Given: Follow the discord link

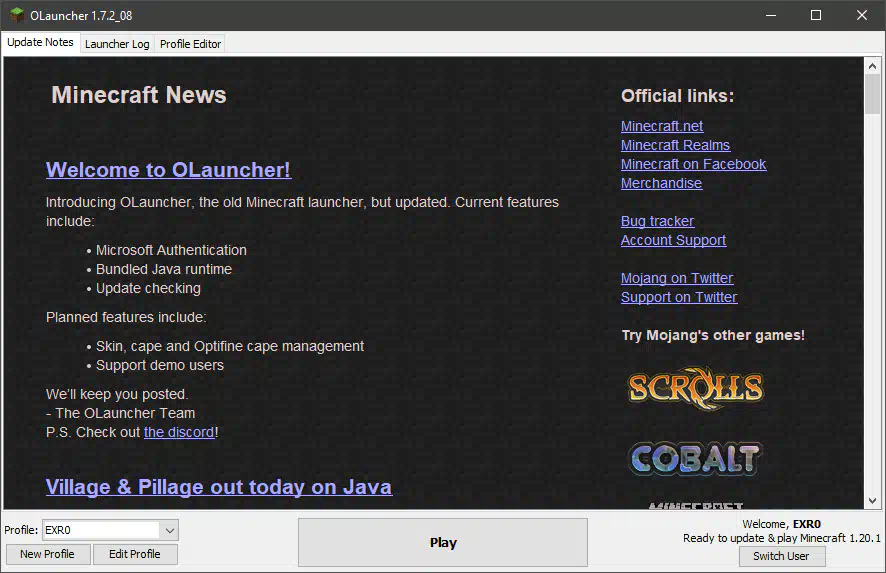Looking at the screenshot, I should click(179, 432).
